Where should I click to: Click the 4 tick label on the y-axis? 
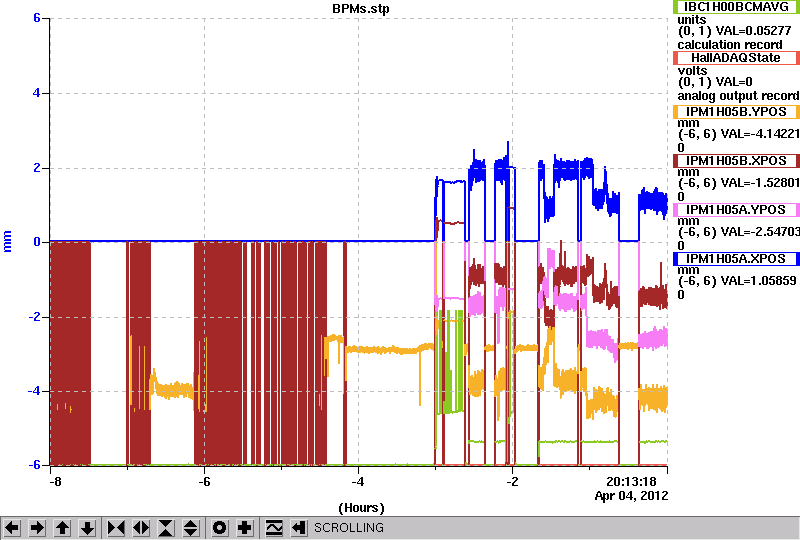37,93
